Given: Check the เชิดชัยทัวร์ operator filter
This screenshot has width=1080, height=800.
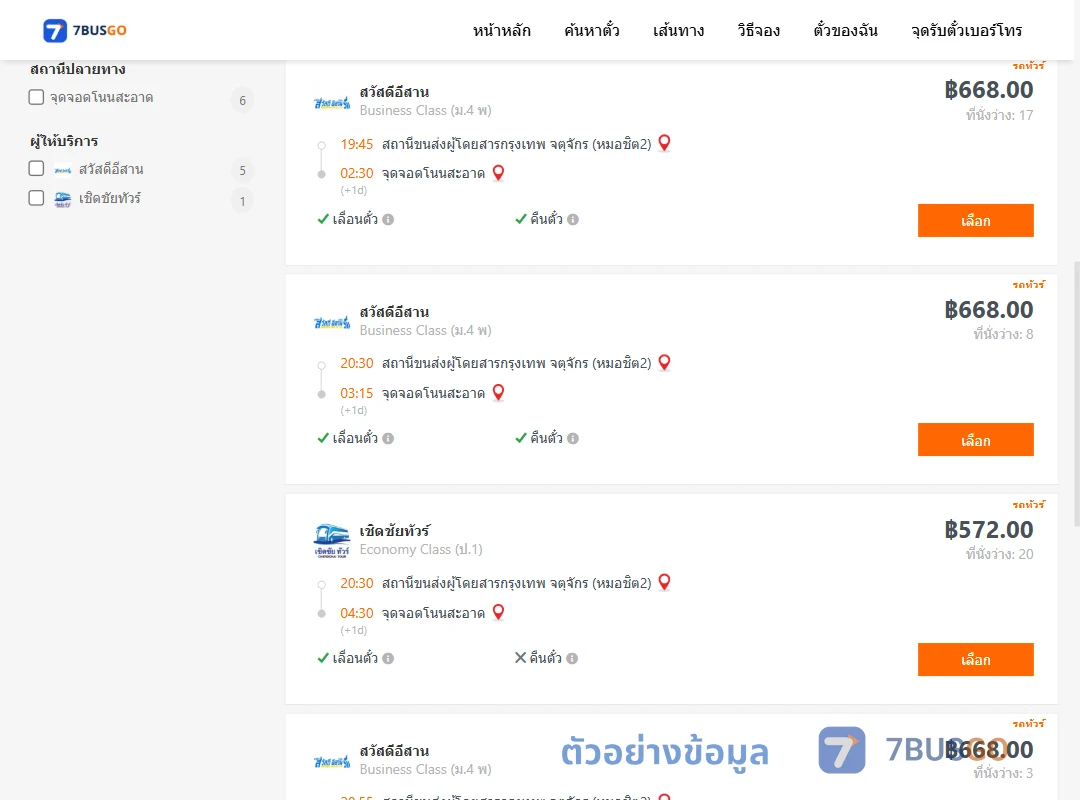Looking at the screenshot, I should tap(37, 198).
